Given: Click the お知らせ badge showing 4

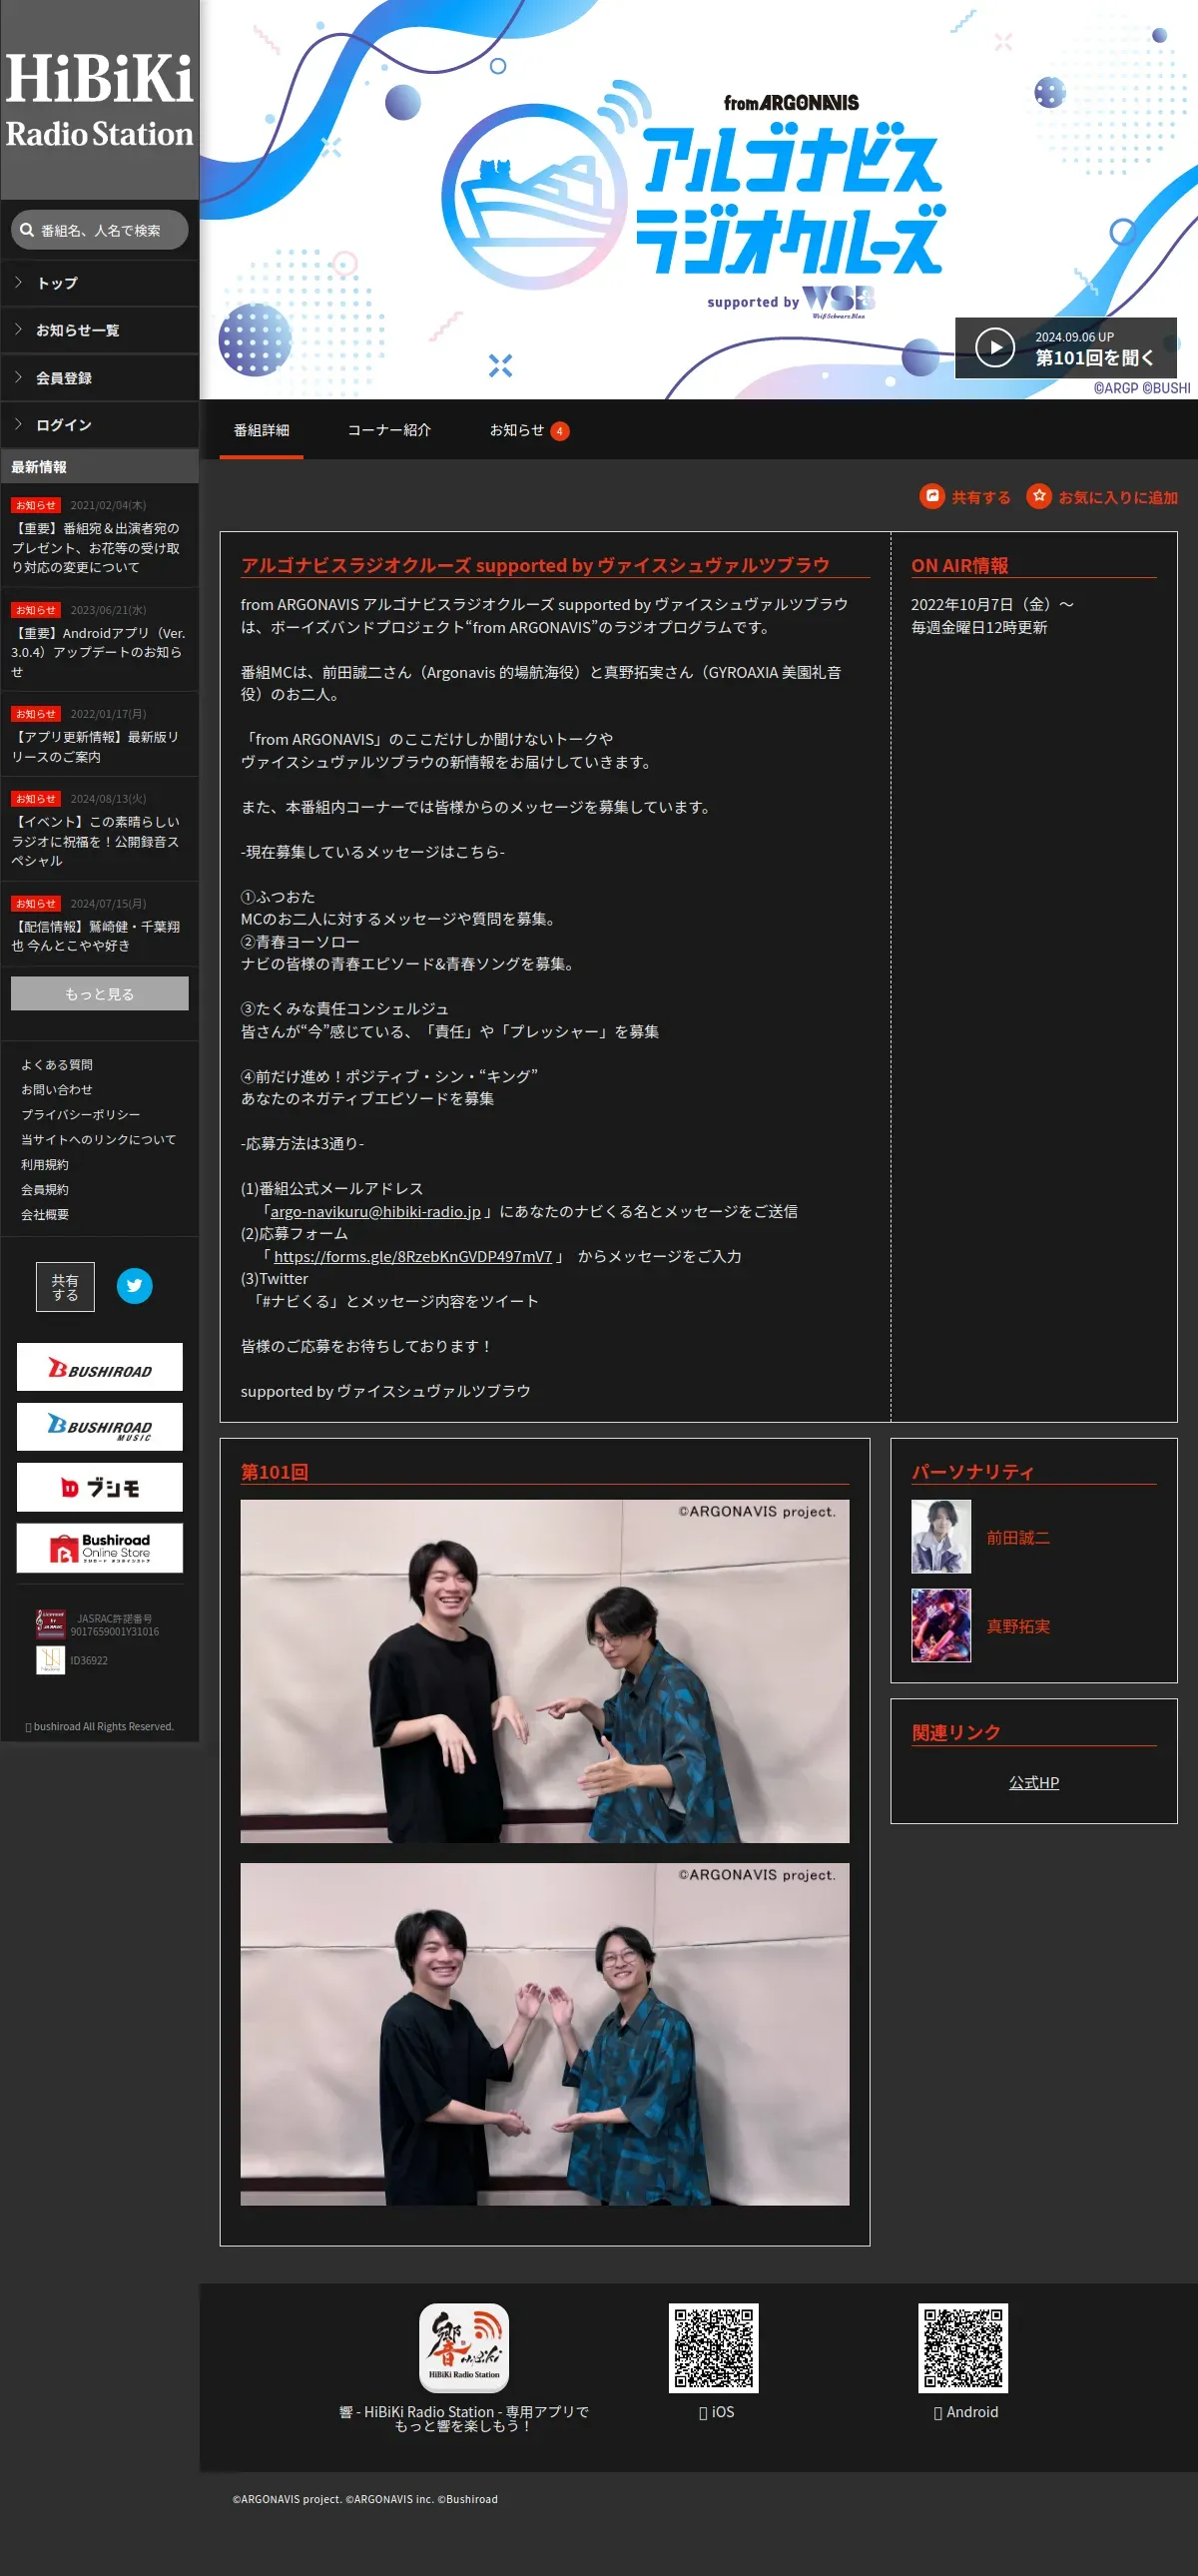Looking at the screenshot, I should click(x=560, y=431).
